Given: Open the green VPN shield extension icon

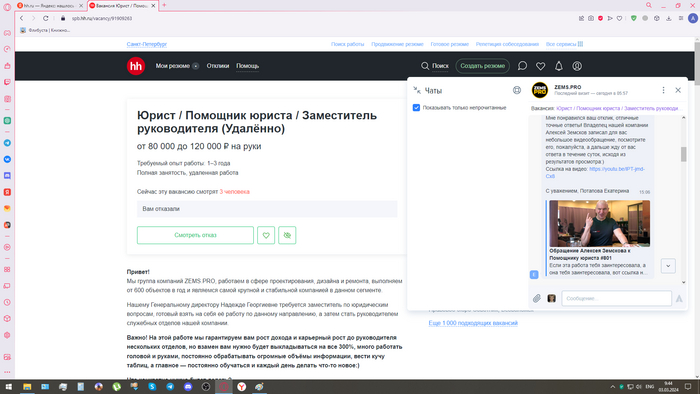Looking at the screenshot, I should click(633, 18).
